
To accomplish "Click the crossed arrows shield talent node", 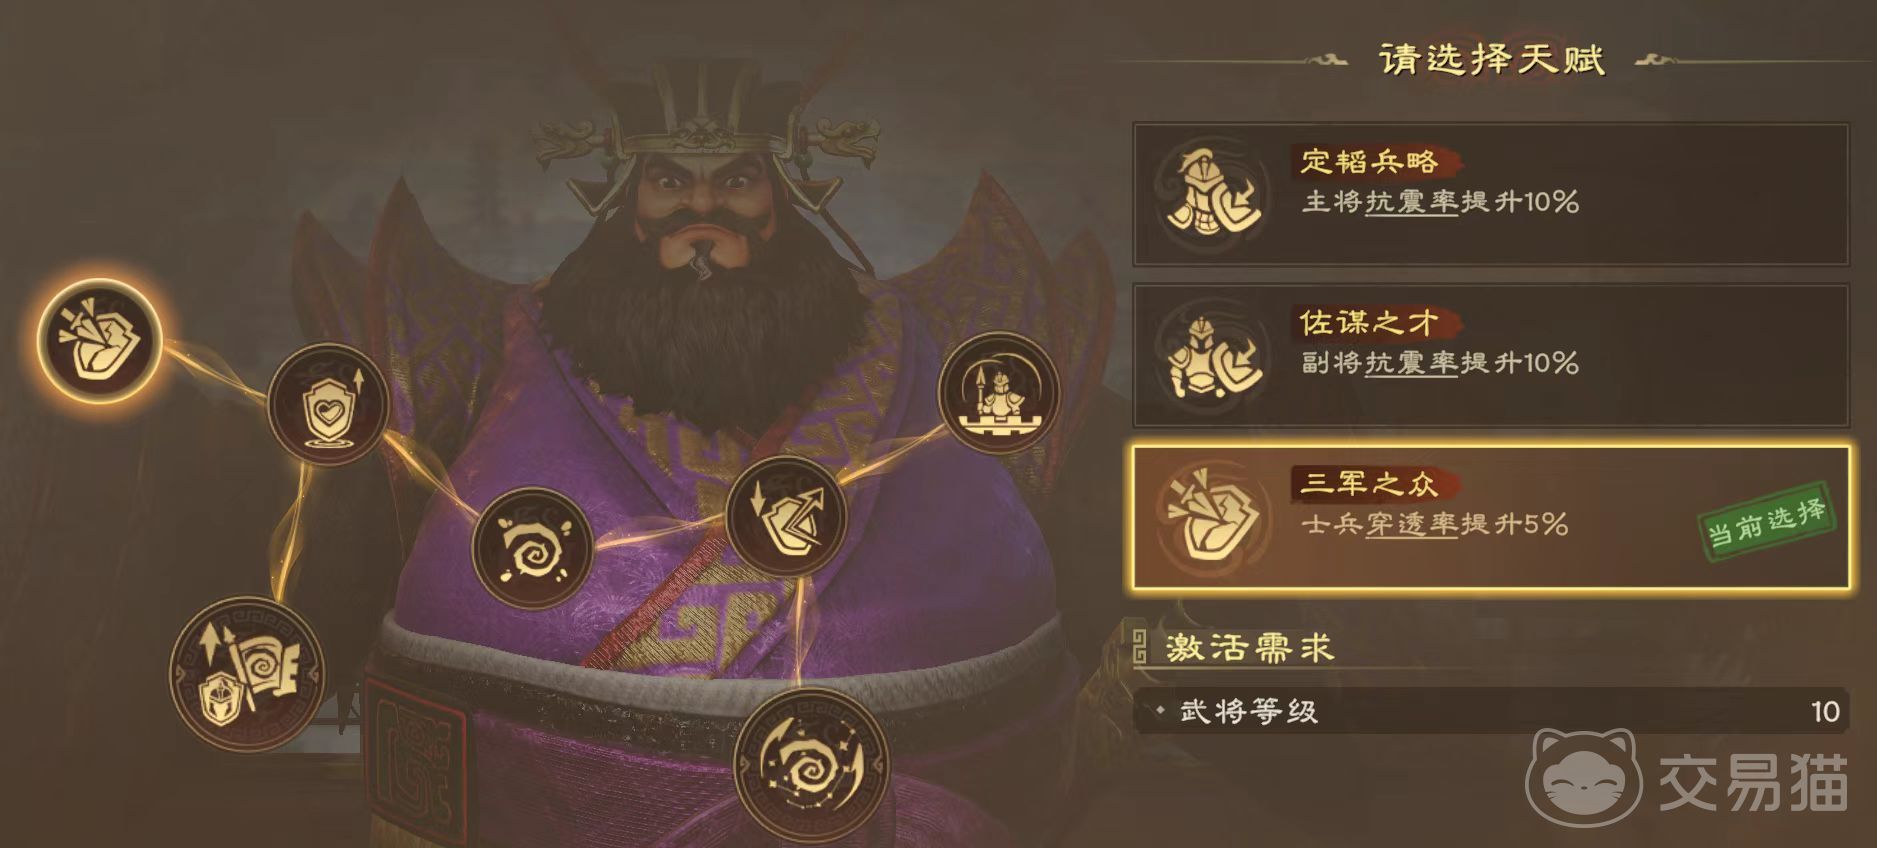I will pyautogui.click(x=787, y=516).
